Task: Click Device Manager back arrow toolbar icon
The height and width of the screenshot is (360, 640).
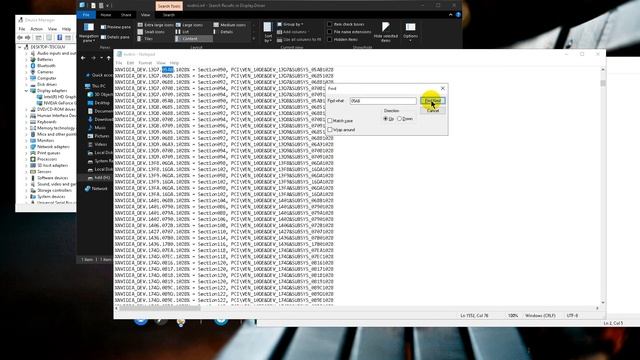Action: 20,38
